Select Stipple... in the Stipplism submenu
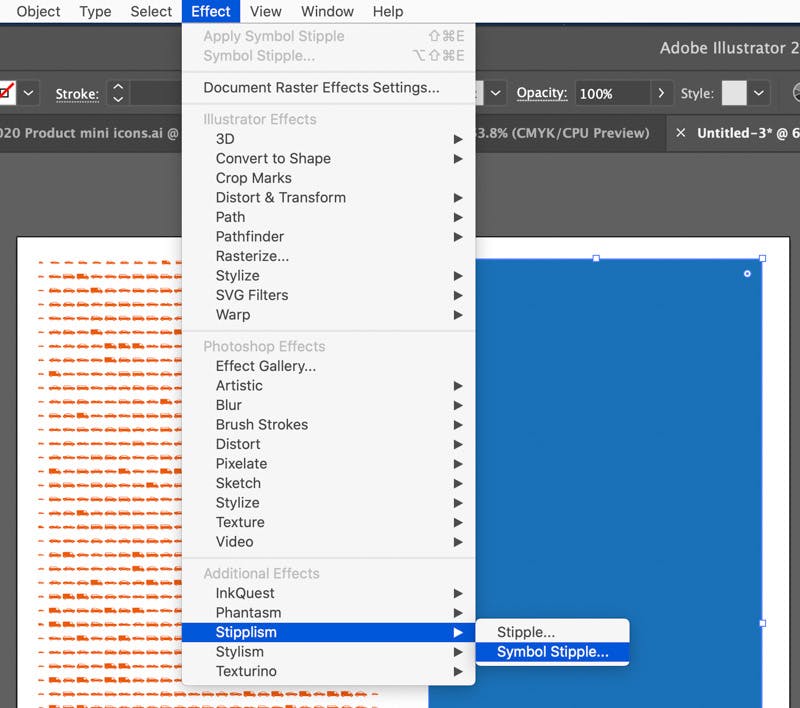 pyautogui.click(x=526, y=632)
